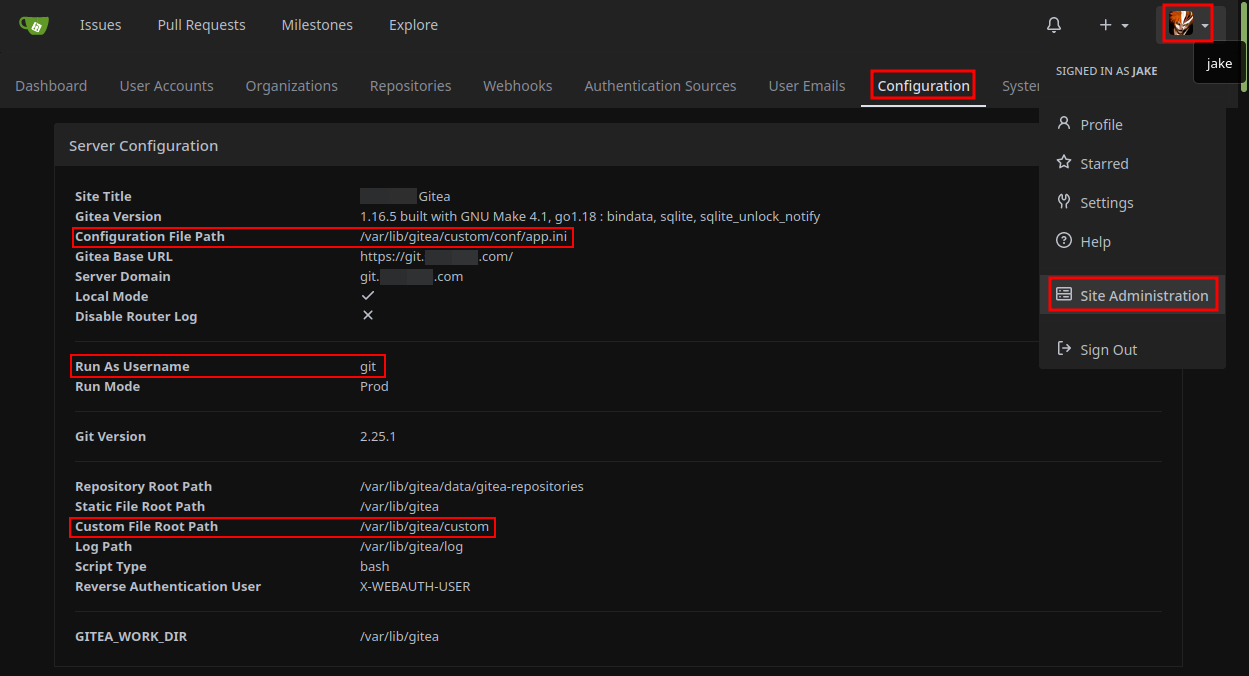The height and width of the screenshot is (676, 1249).
Task: Click the config path /var/lib/gitea/custom/conf/app.ini
Action: coord(464,237)
